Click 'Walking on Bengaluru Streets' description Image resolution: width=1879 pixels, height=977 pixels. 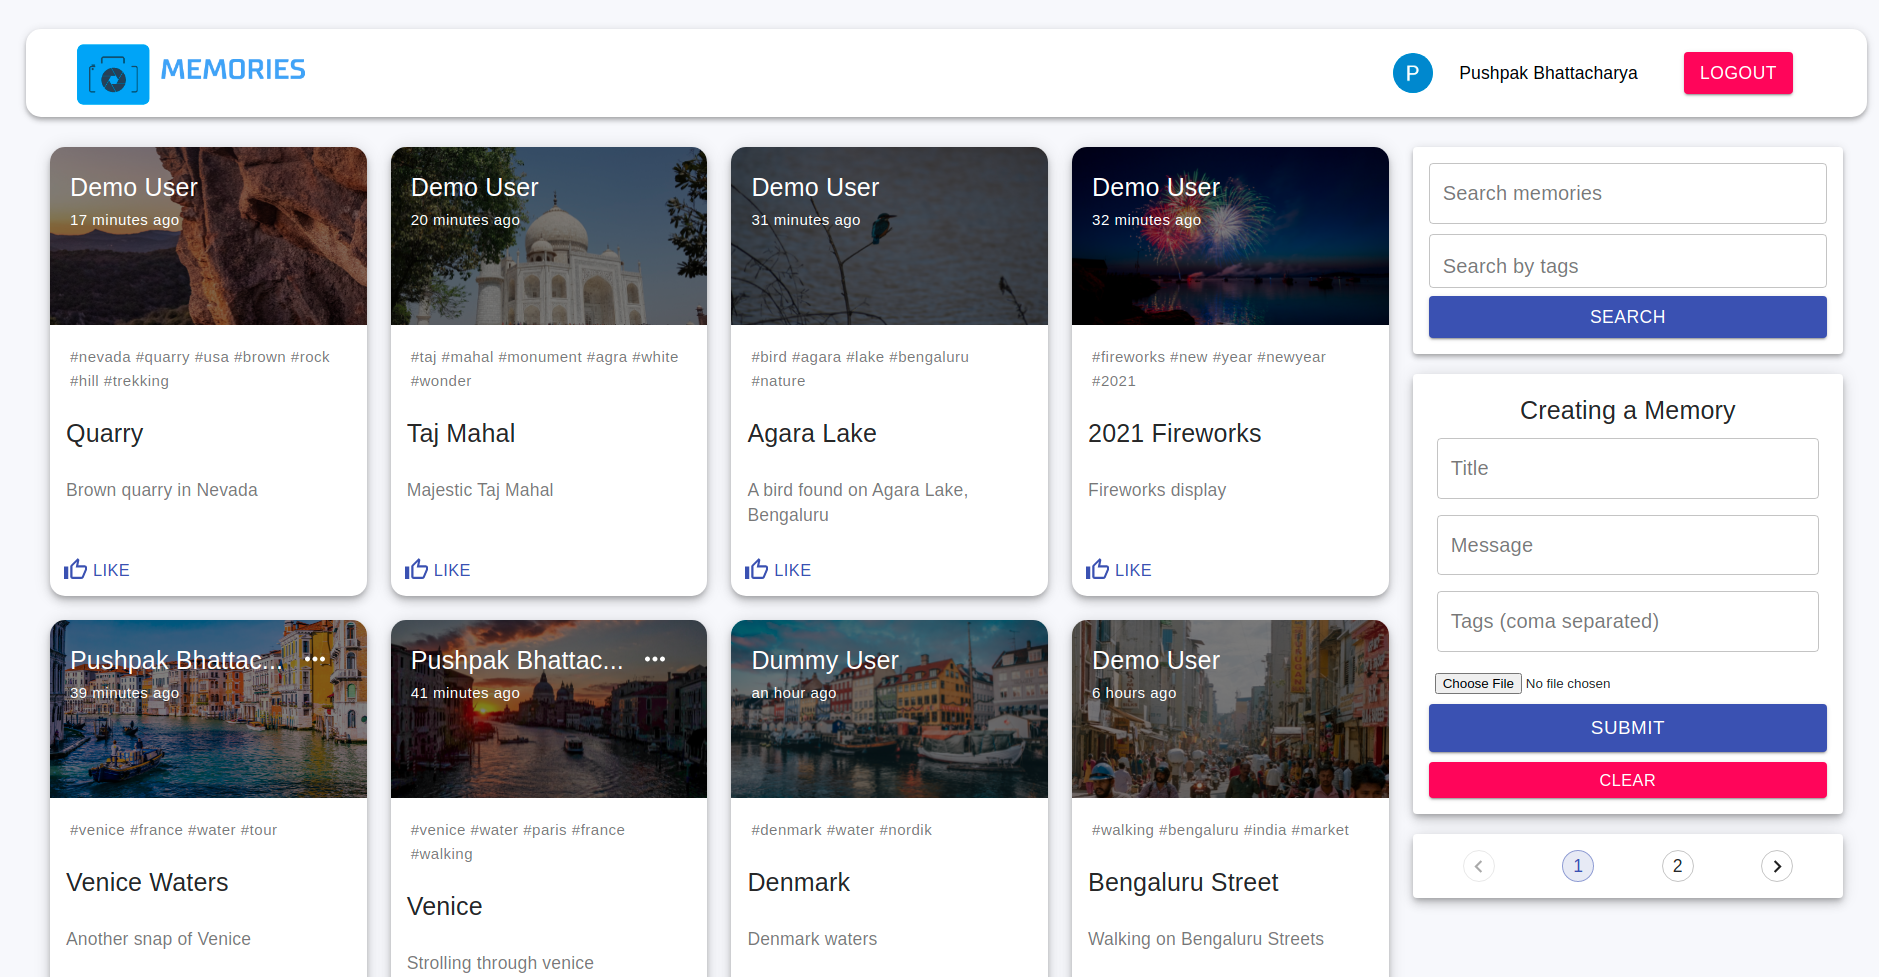pyautogui.click(x=1206, y=939)
